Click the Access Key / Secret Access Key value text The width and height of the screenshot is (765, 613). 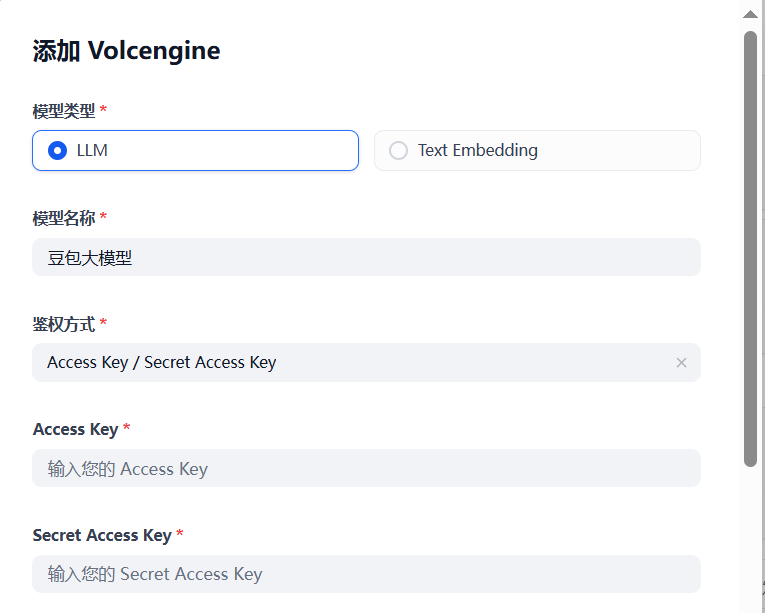tap(161, 363)
